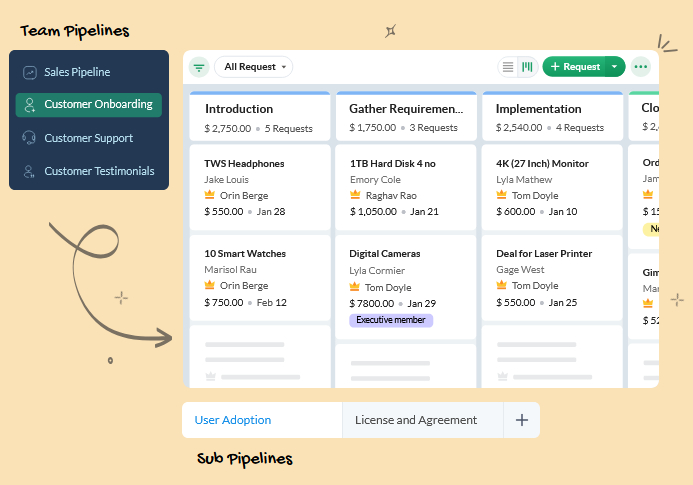
Task: Click contact name Lyla Mathew
Action: click(524, 179)
